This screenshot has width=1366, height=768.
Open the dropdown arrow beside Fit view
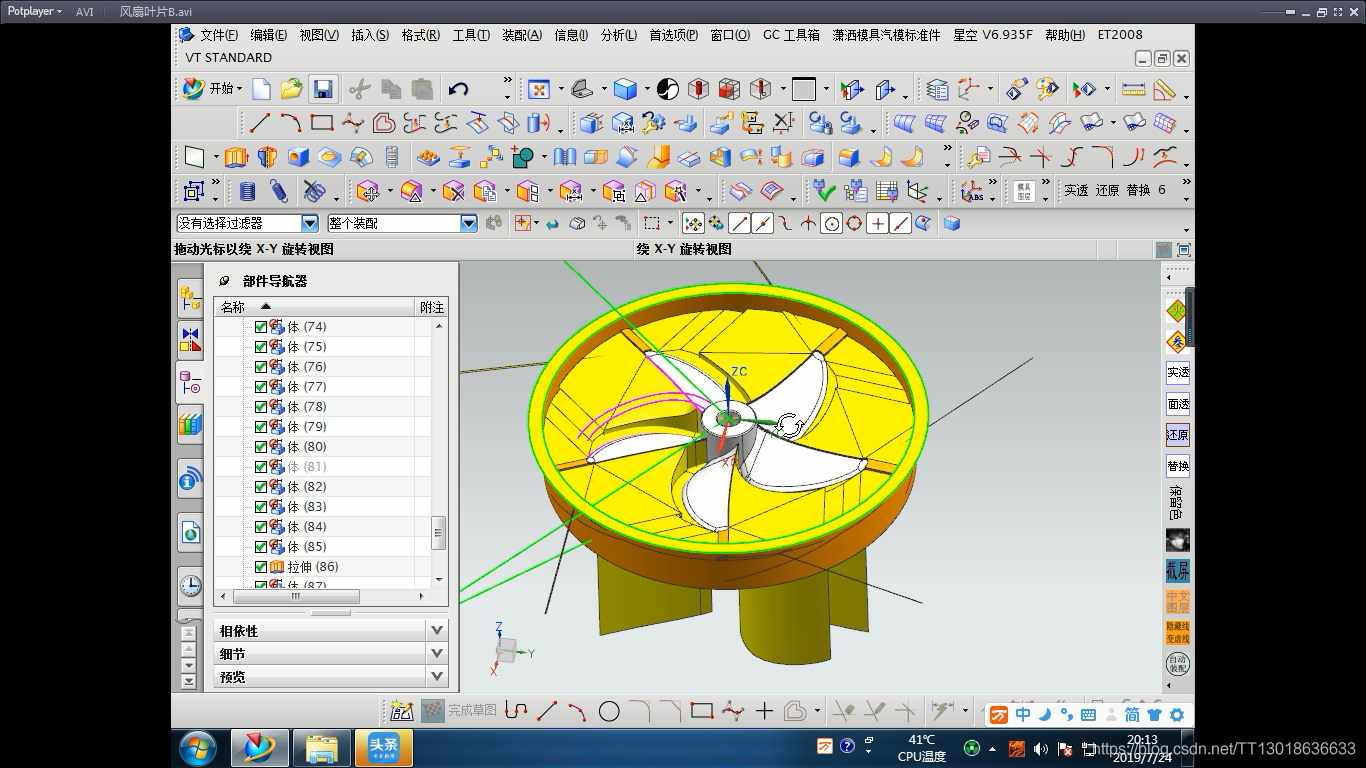[x=560, y=90]
